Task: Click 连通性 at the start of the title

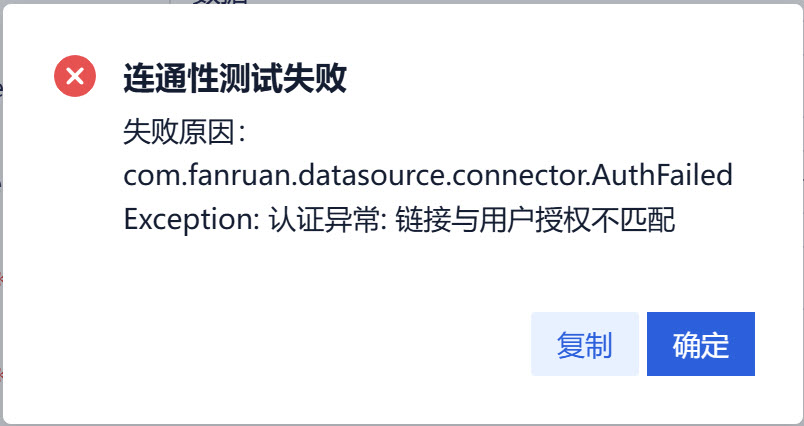Action: pyautogui.click(x=165, y=78)
